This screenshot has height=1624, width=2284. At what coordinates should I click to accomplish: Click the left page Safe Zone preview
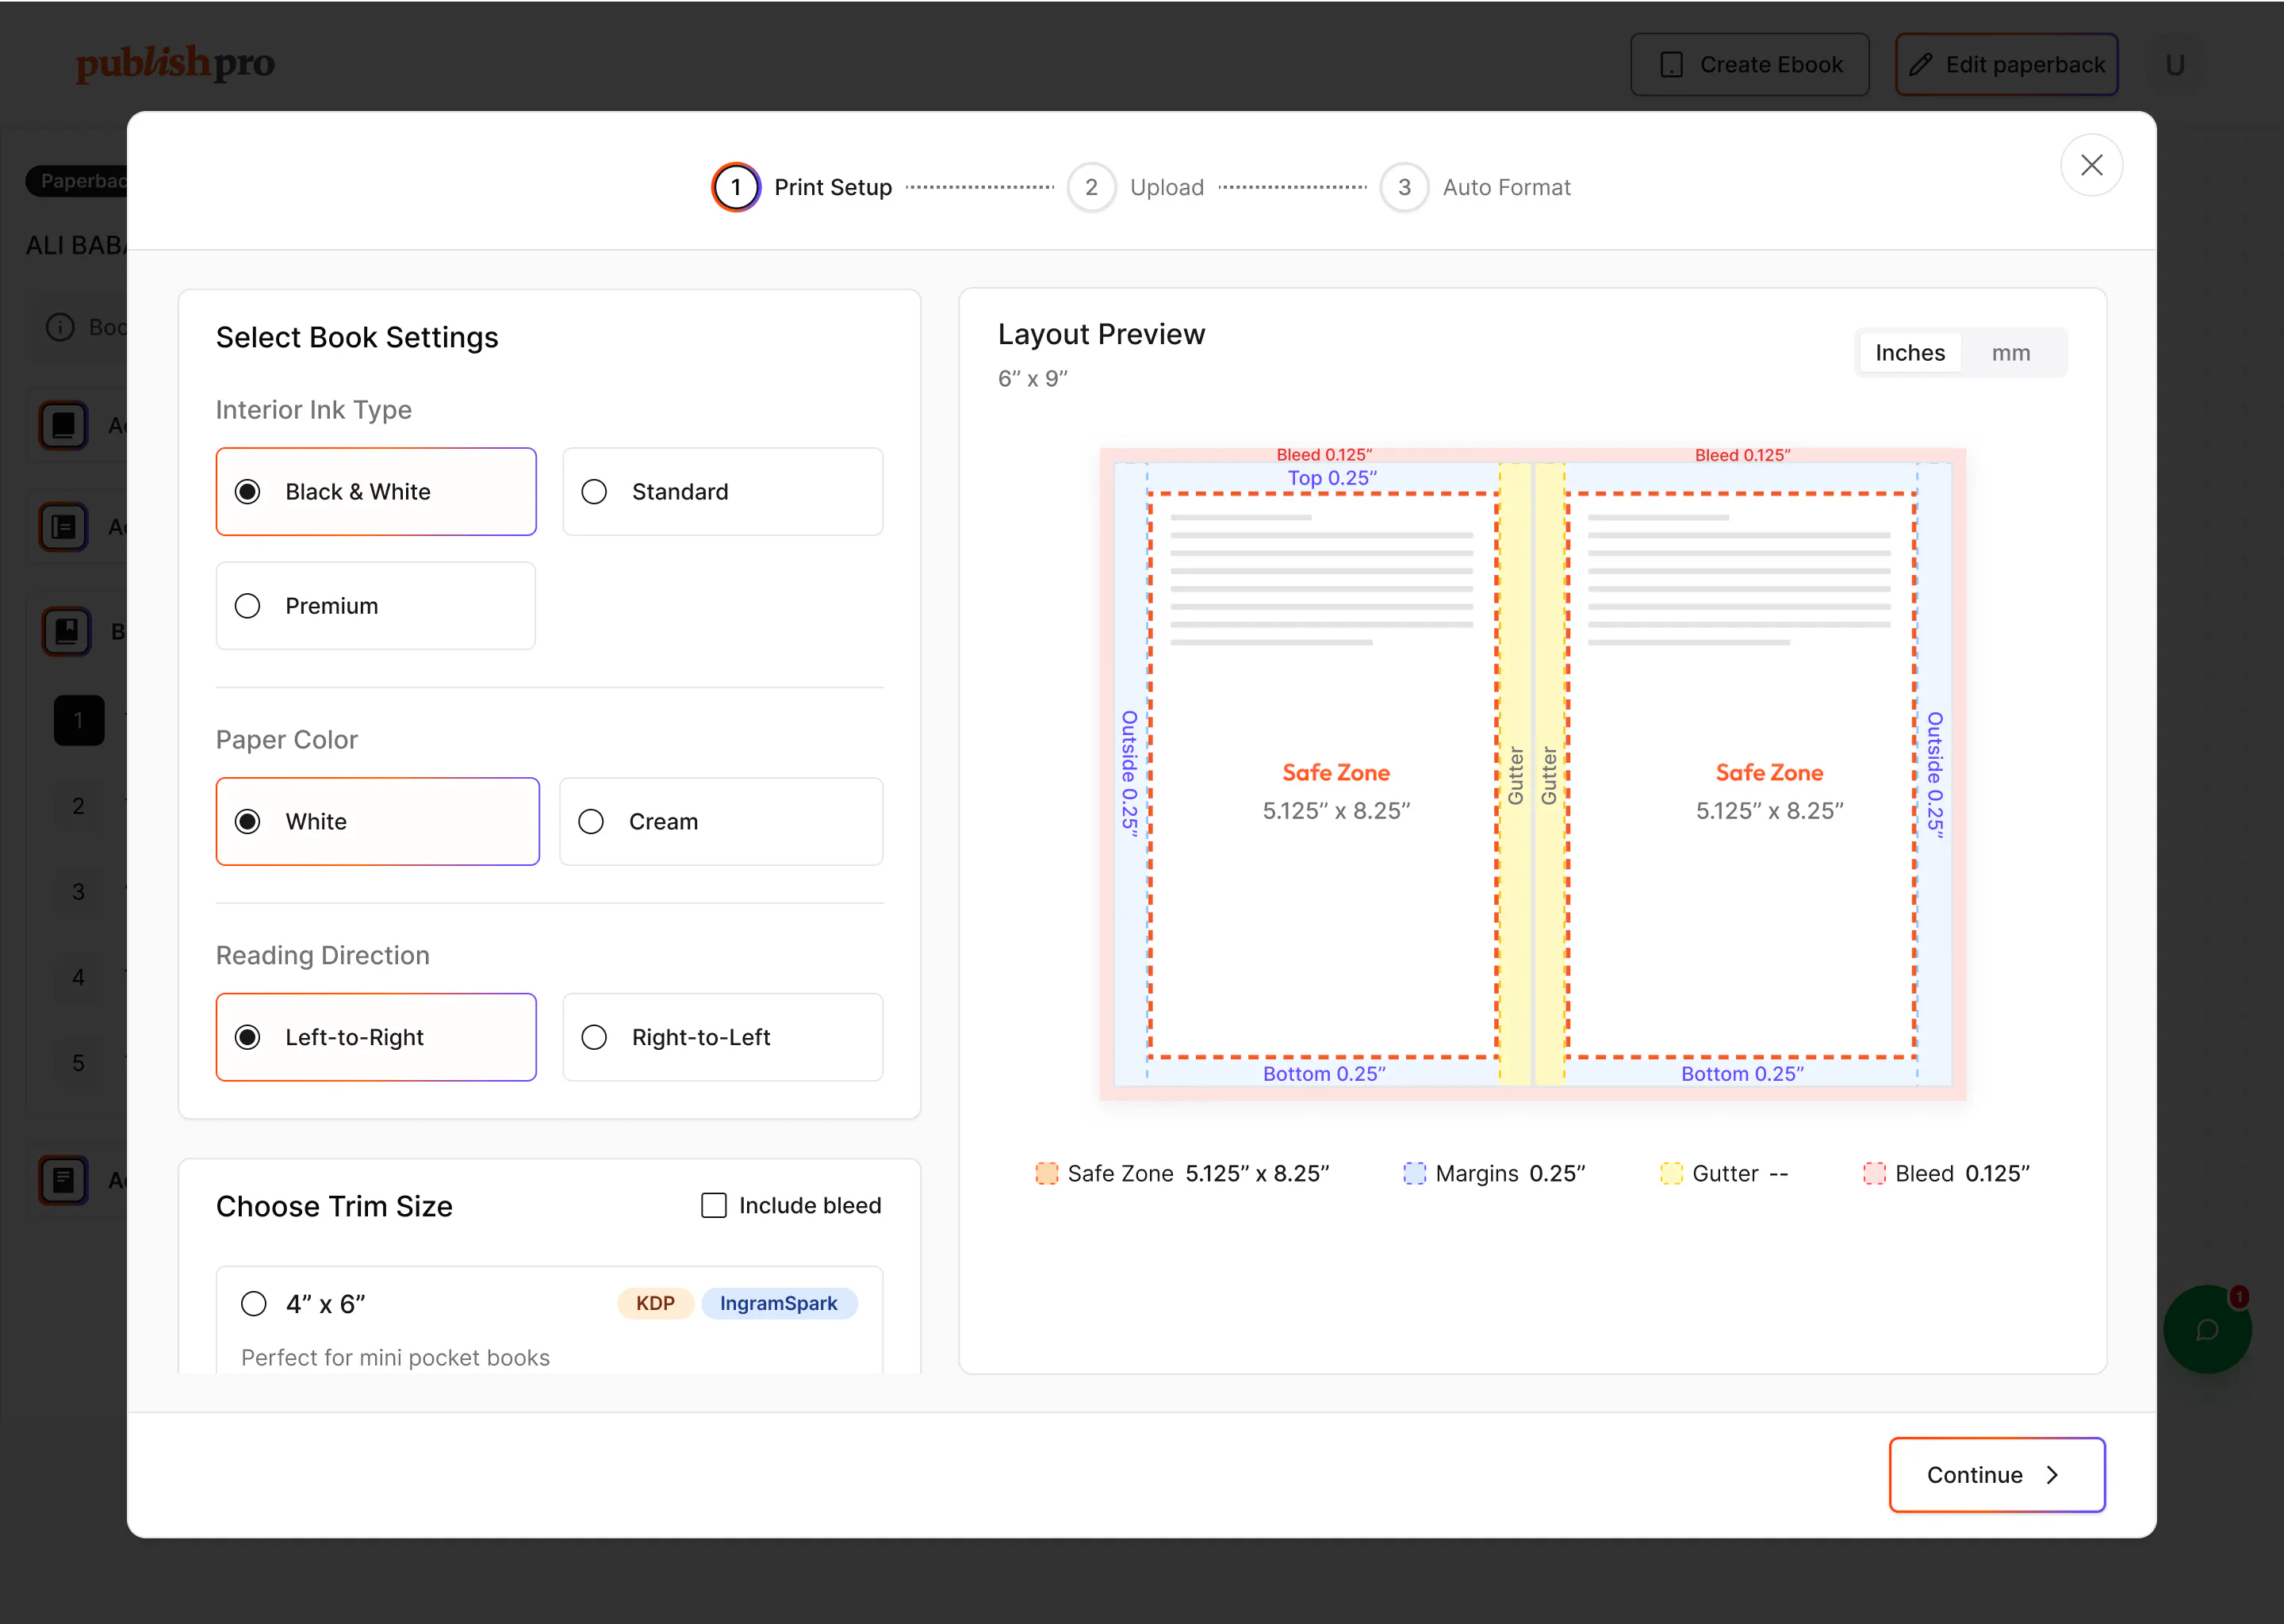click(x=1323, y=775)
